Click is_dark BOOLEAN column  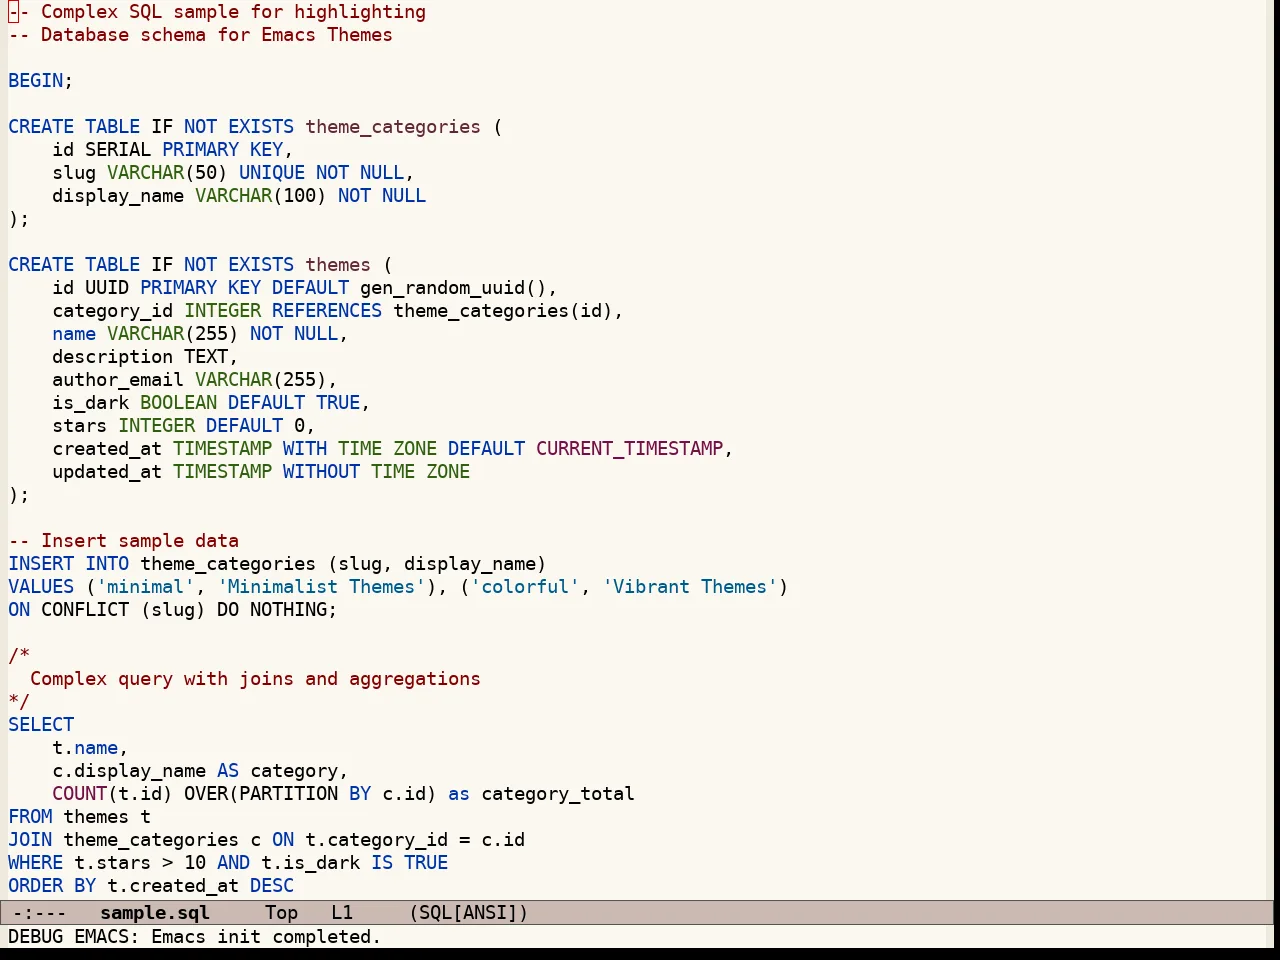[135, 402]
